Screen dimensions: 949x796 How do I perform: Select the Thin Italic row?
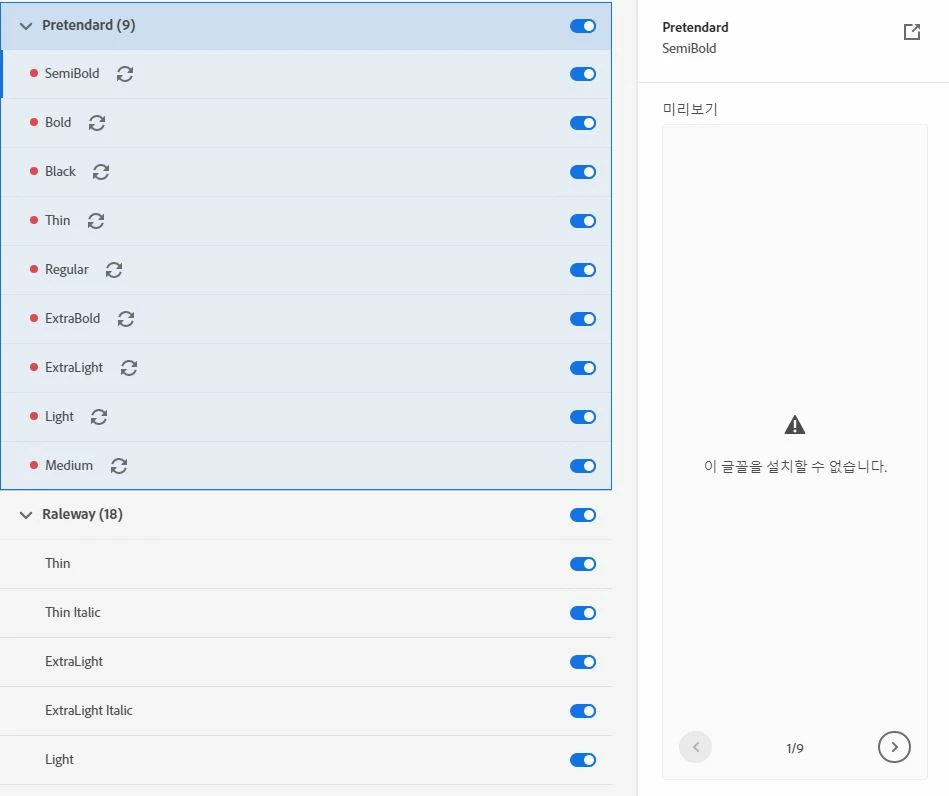(x=306, y=613)
